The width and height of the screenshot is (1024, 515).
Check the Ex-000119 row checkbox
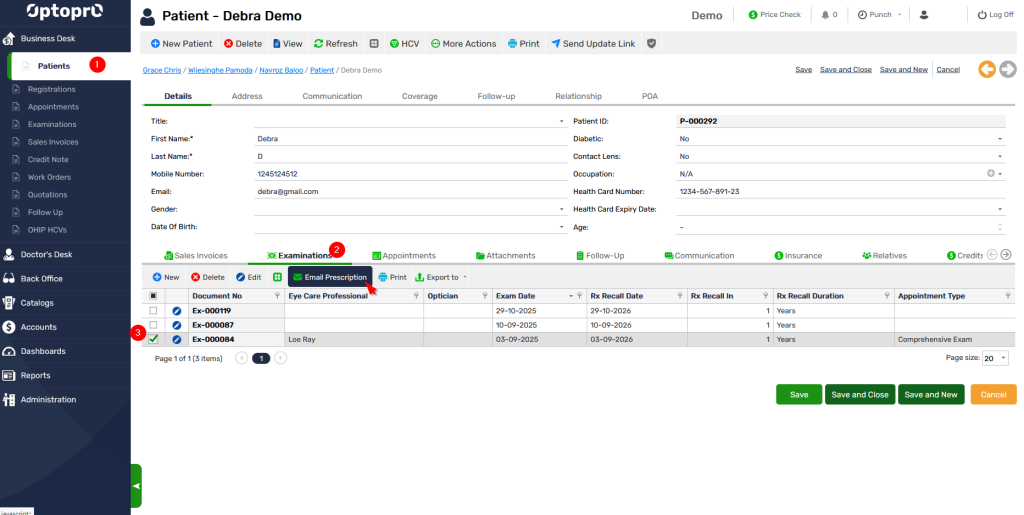pyautogui.click(x=153, y=311)
